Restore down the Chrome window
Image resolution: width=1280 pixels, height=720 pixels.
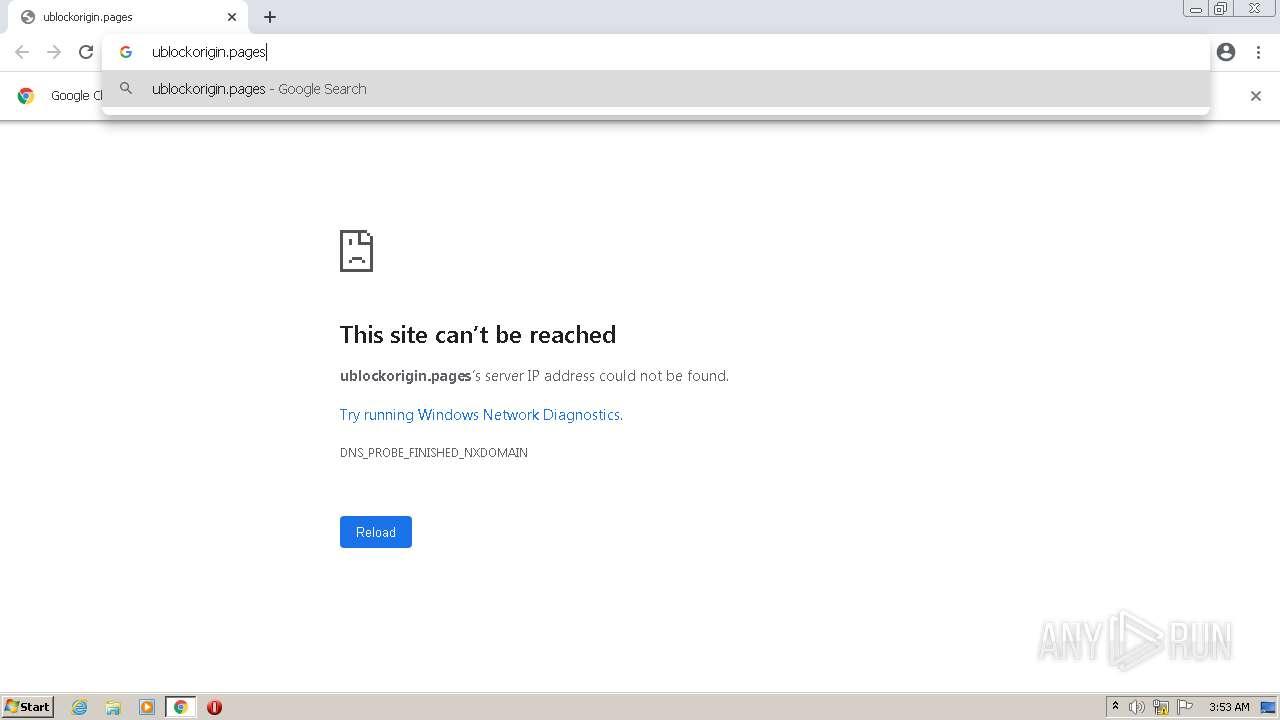pyautogui.click(x=1221, y=9)
